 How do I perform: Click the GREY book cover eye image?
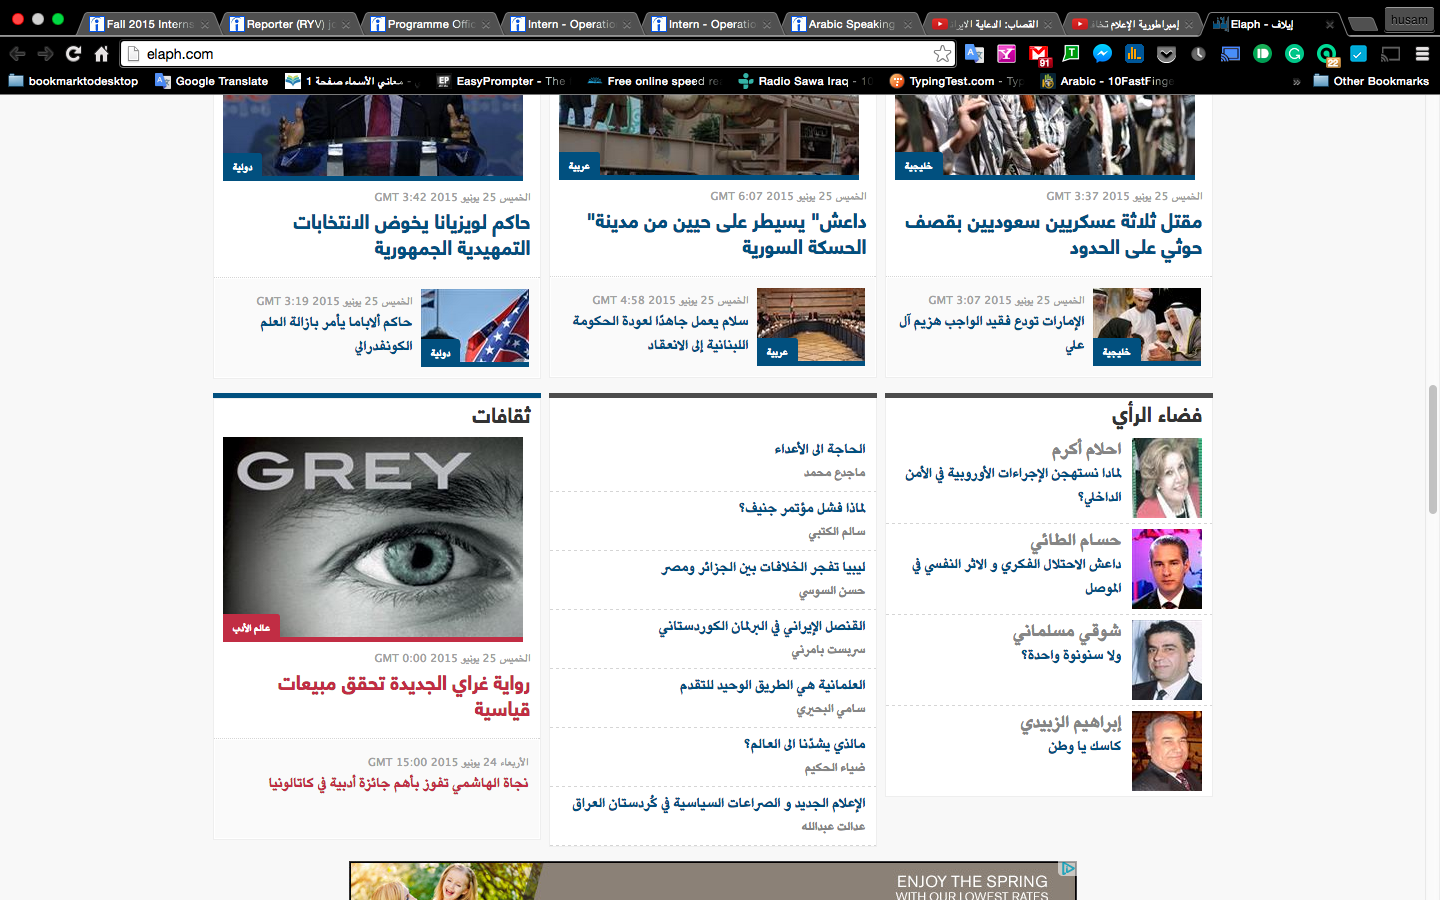pyautogui.click(x=373, y=538)
